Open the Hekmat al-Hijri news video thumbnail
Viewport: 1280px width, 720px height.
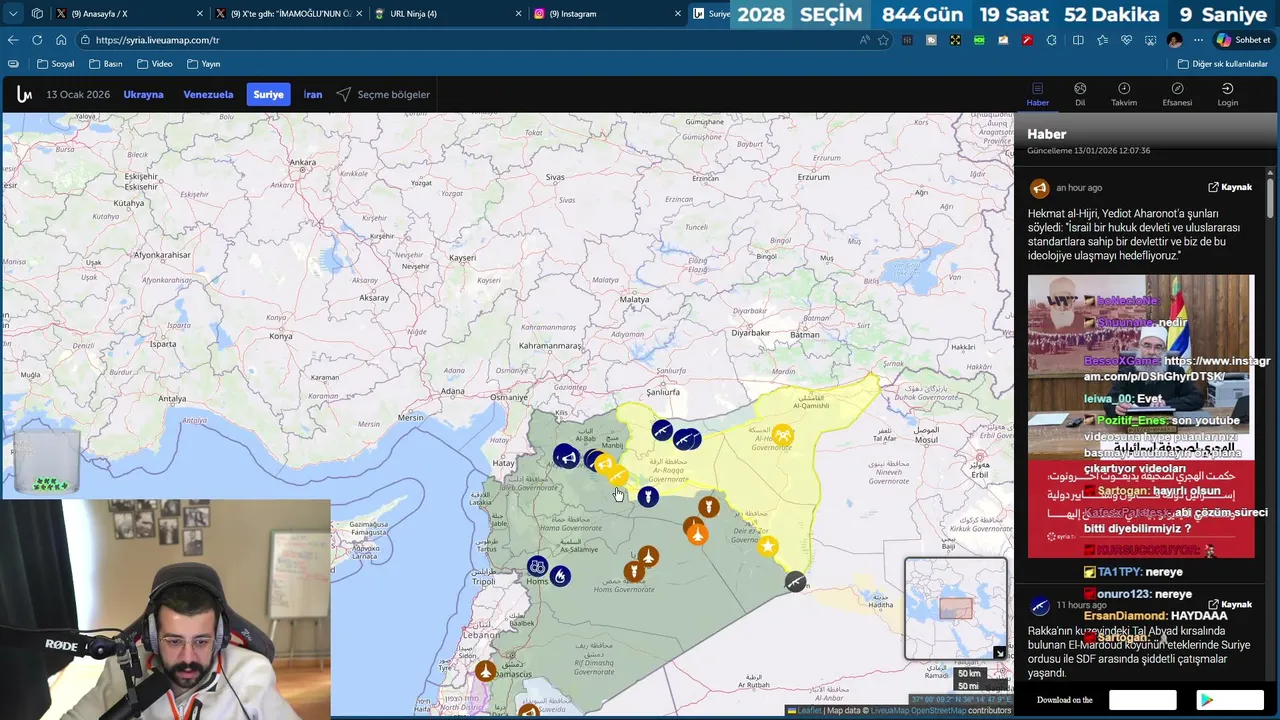pyautogui.click(x=1141, y=416)
